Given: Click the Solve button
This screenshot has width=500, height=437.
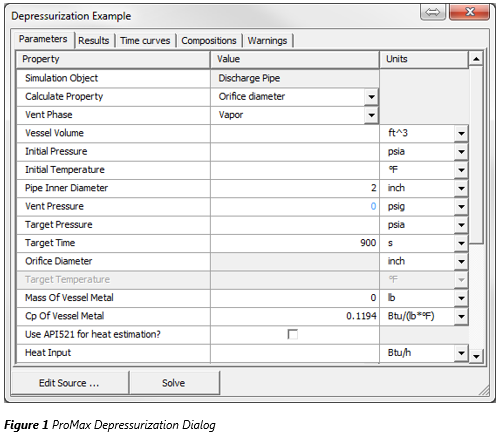Looking at the screenshot, I should pyautogui.click(x=174, y=383).
